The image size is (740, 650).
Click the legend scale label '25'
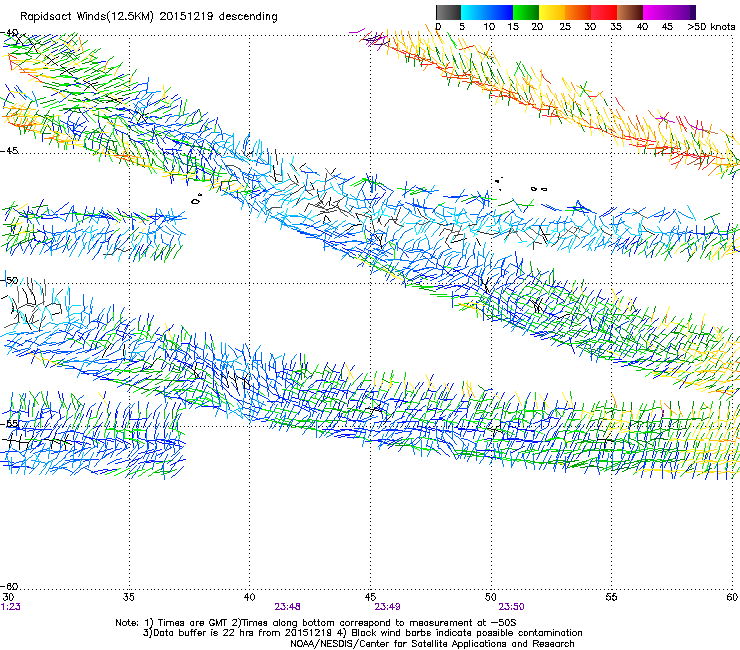tap(565, 27)
